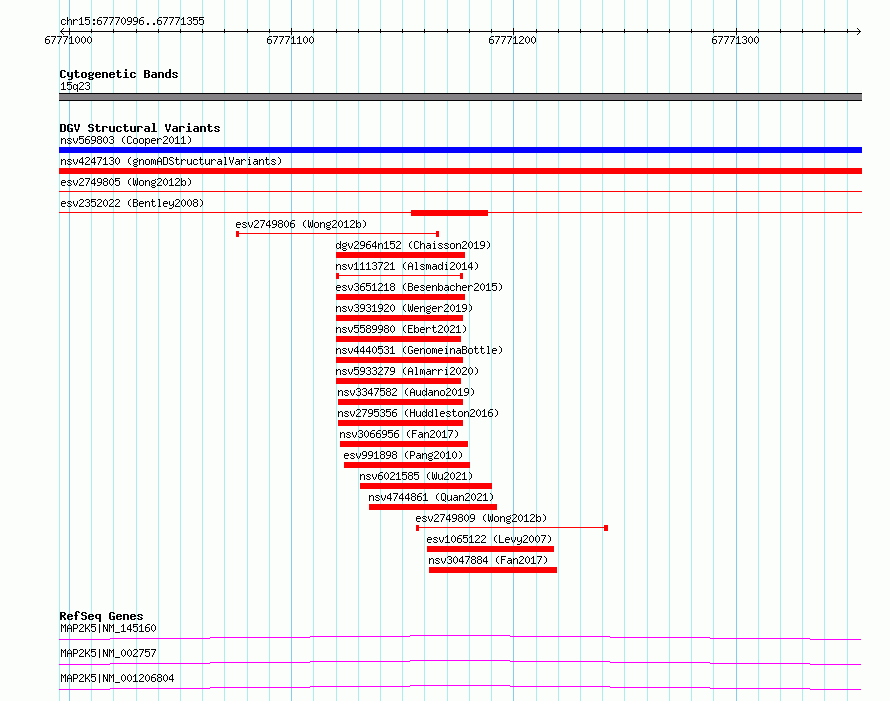Open nsv5933279 (Almarri2020) variant label
Screen dimensions: 890x701
(x=407, y=371)
